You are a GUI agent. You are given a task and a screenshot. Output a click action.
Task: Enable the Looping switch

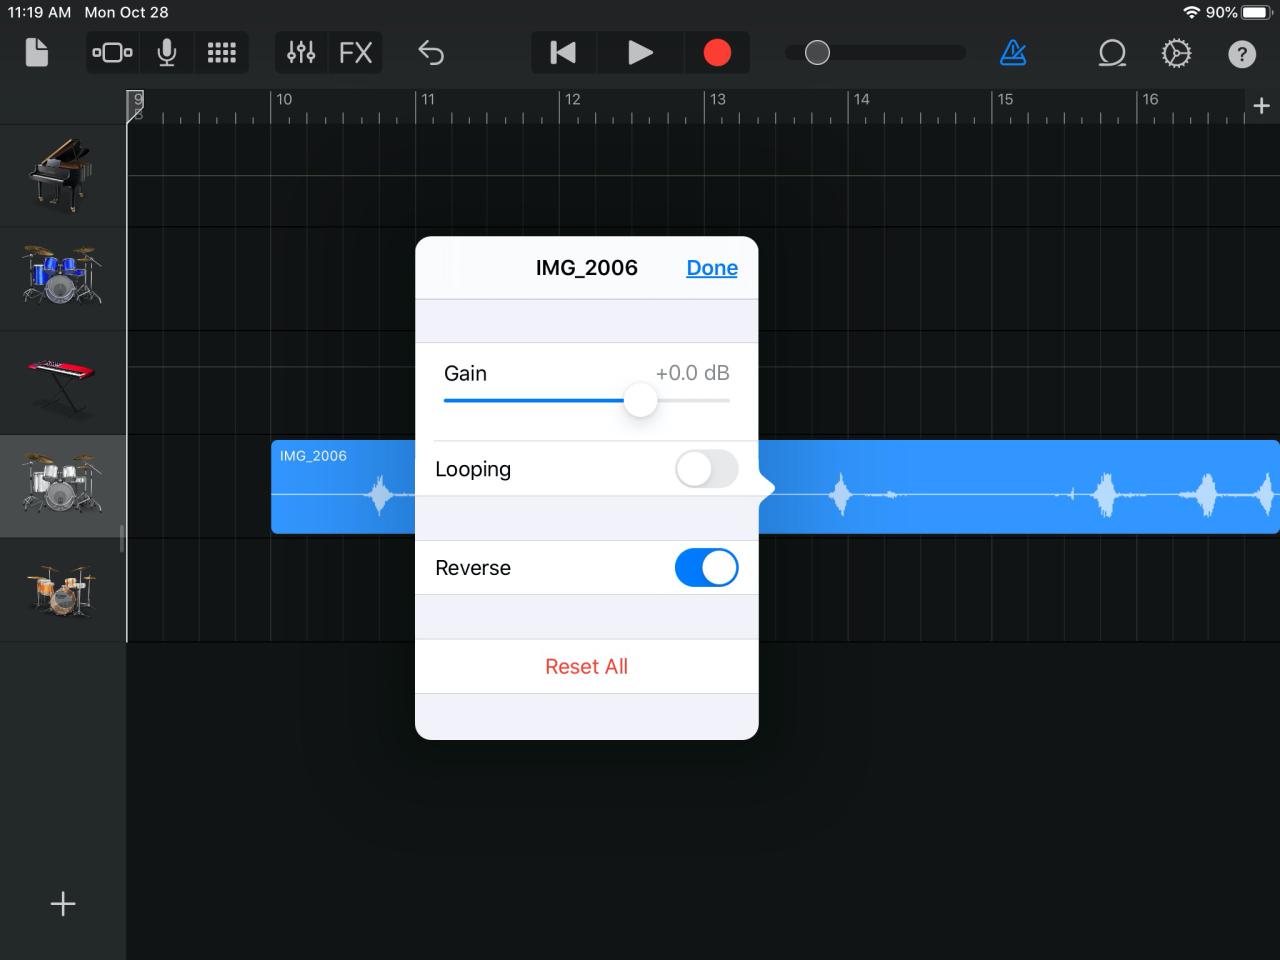(x=706, y=469)
